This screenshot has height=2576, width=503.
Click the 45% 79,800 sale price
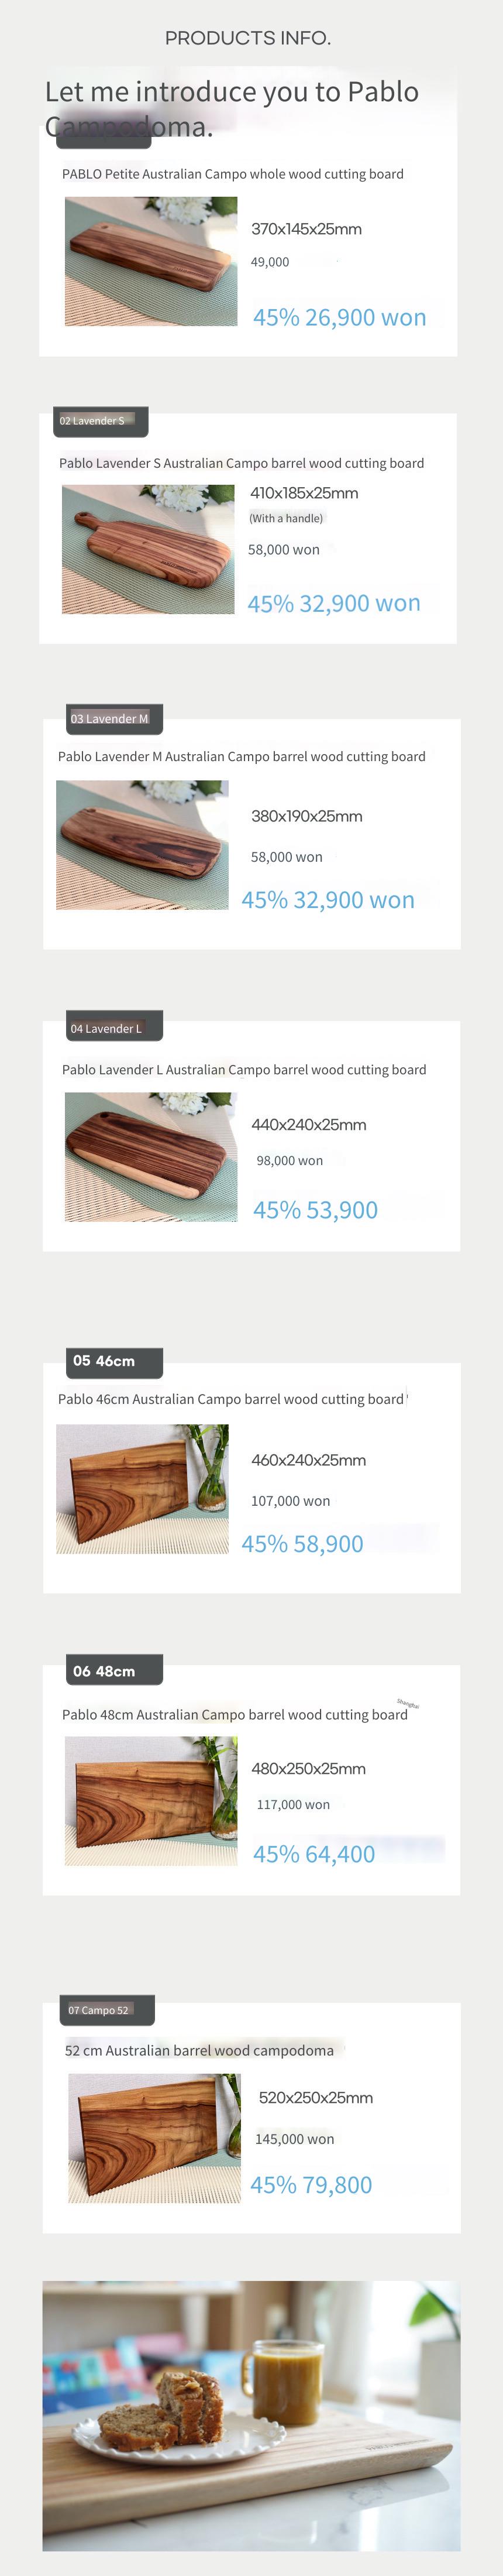point(311,2185)
